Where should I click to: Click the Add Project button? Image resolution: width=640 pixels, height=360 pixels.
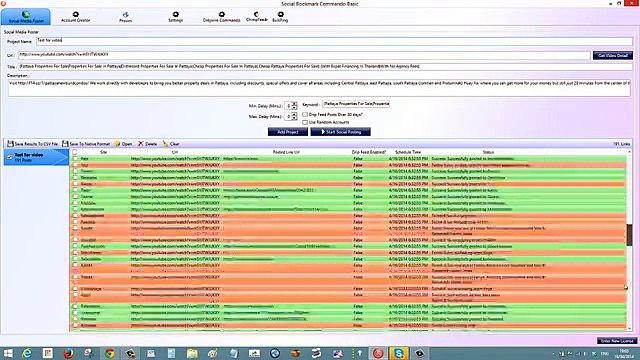pyautogui.click(x=288, y=132)
